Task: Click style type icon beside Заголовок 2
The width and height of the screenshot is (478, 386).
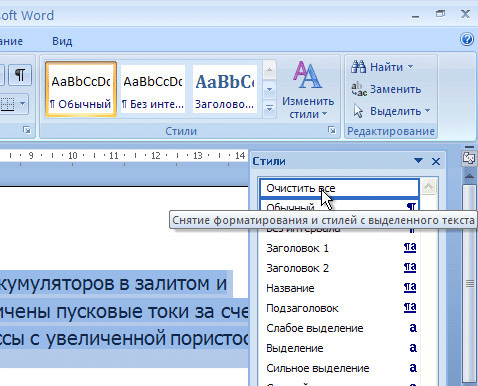Action: [x=410, y=268]
